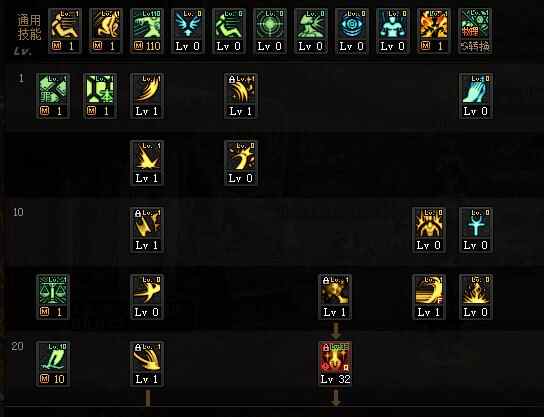544x417 pixels.
Task: Select the blue cross skill at level 10 row
Action: point(476,230)
